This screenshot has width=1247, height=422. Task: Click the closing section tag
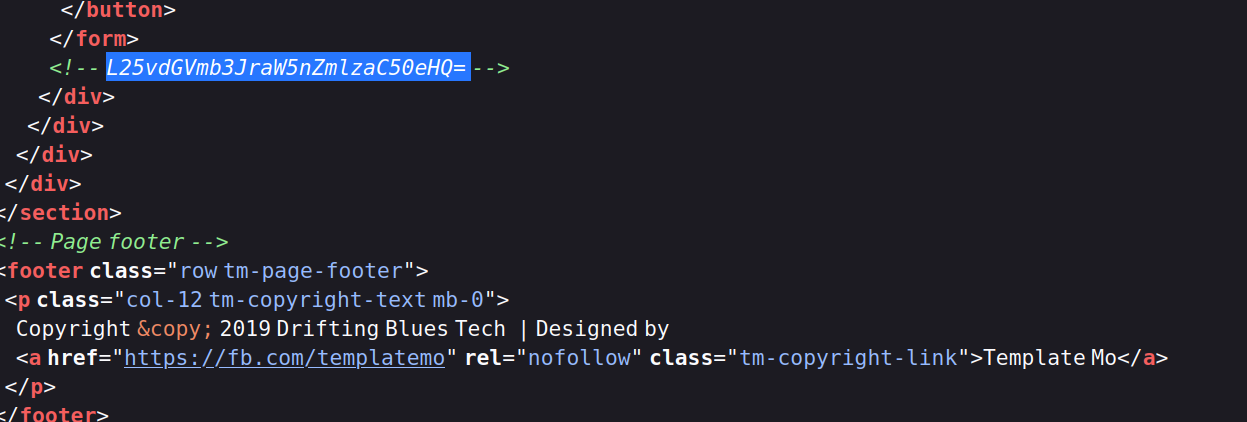60,213
